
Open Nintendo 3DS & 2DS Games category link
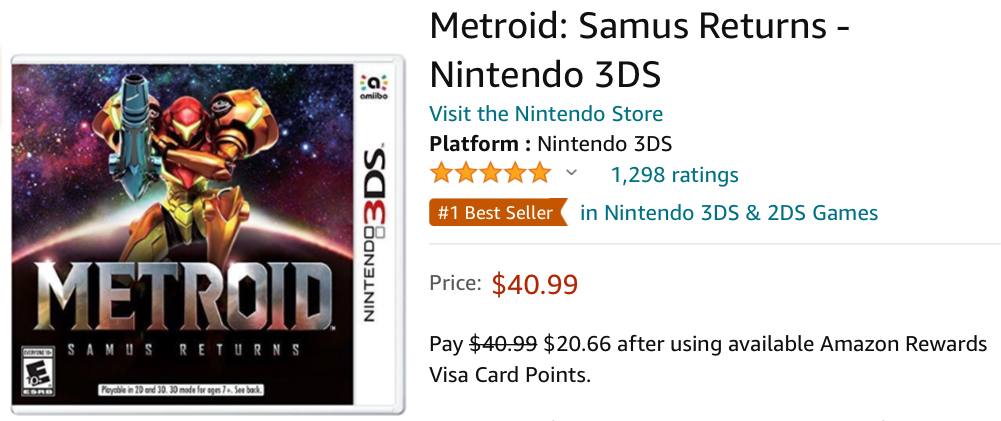(729, 212)
